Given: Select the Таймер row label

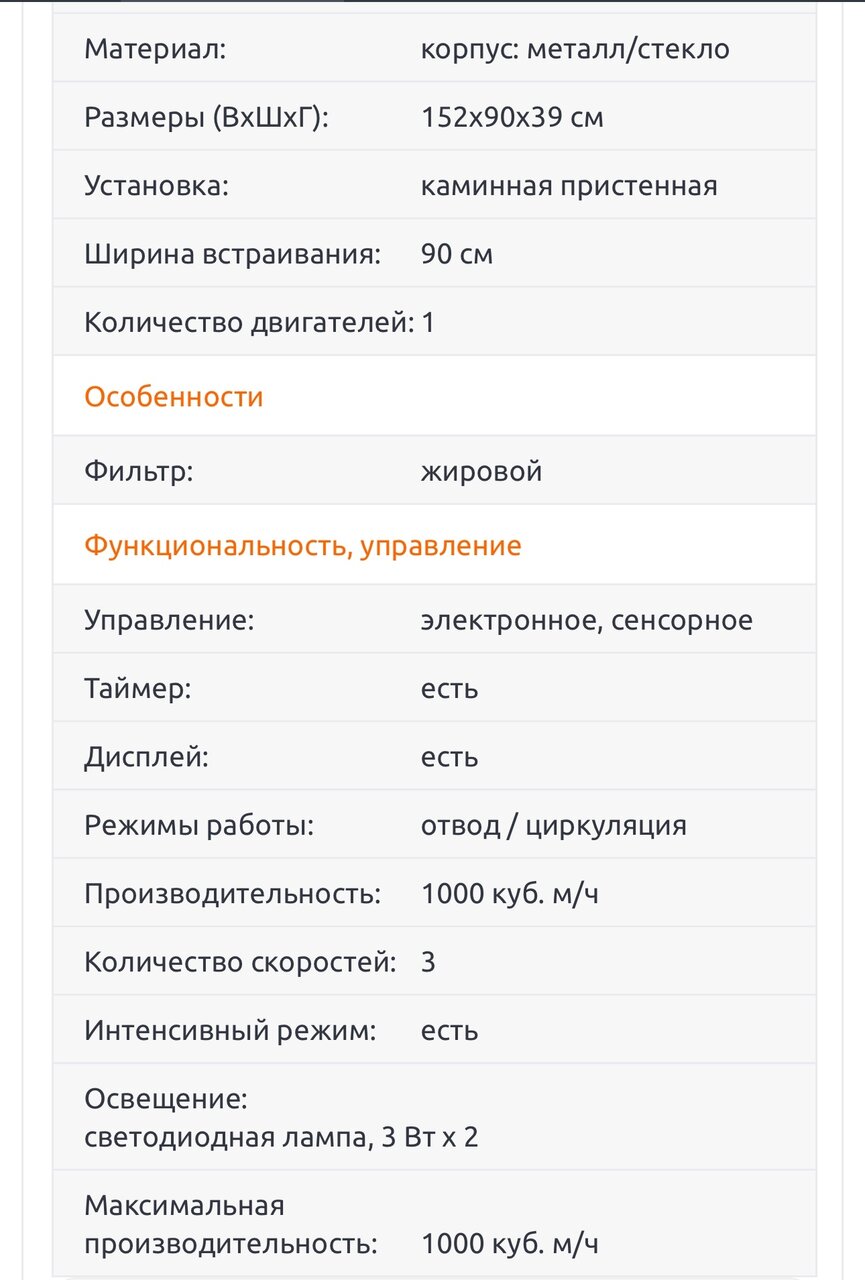Looking at the screenshot, I should (x=137, y=689).
